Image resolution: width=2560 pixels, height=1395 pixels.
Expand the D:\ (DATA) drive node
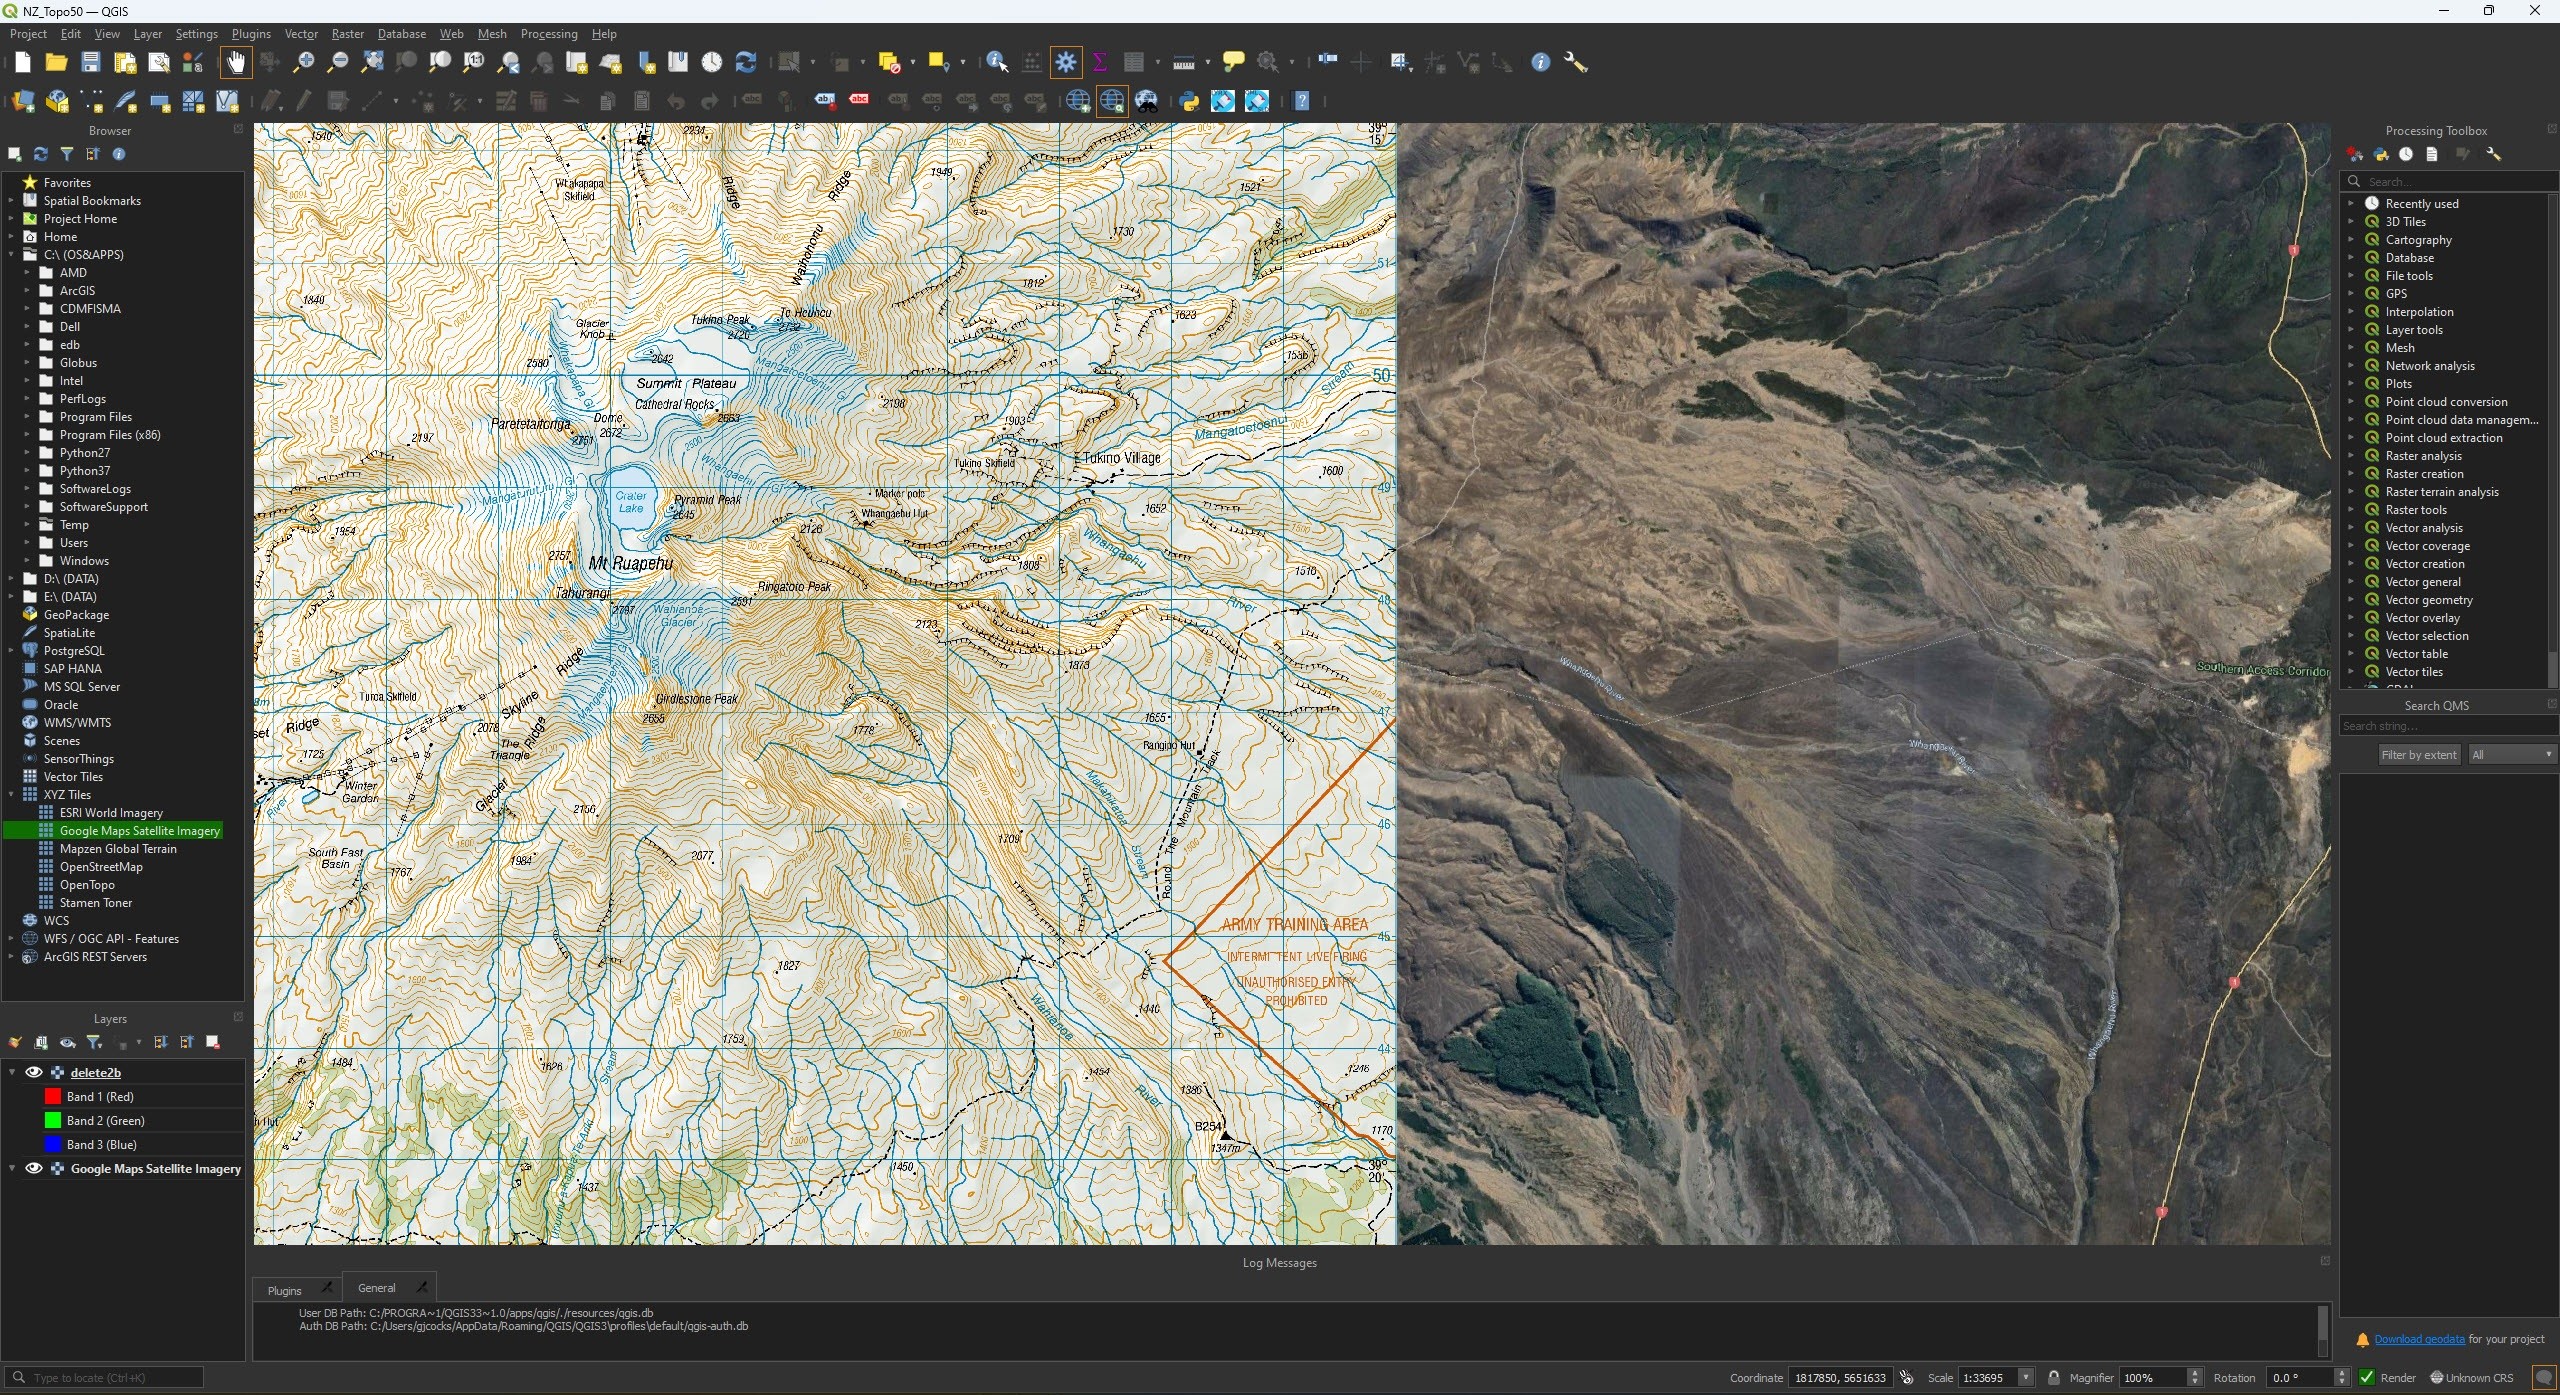[11, 579]
